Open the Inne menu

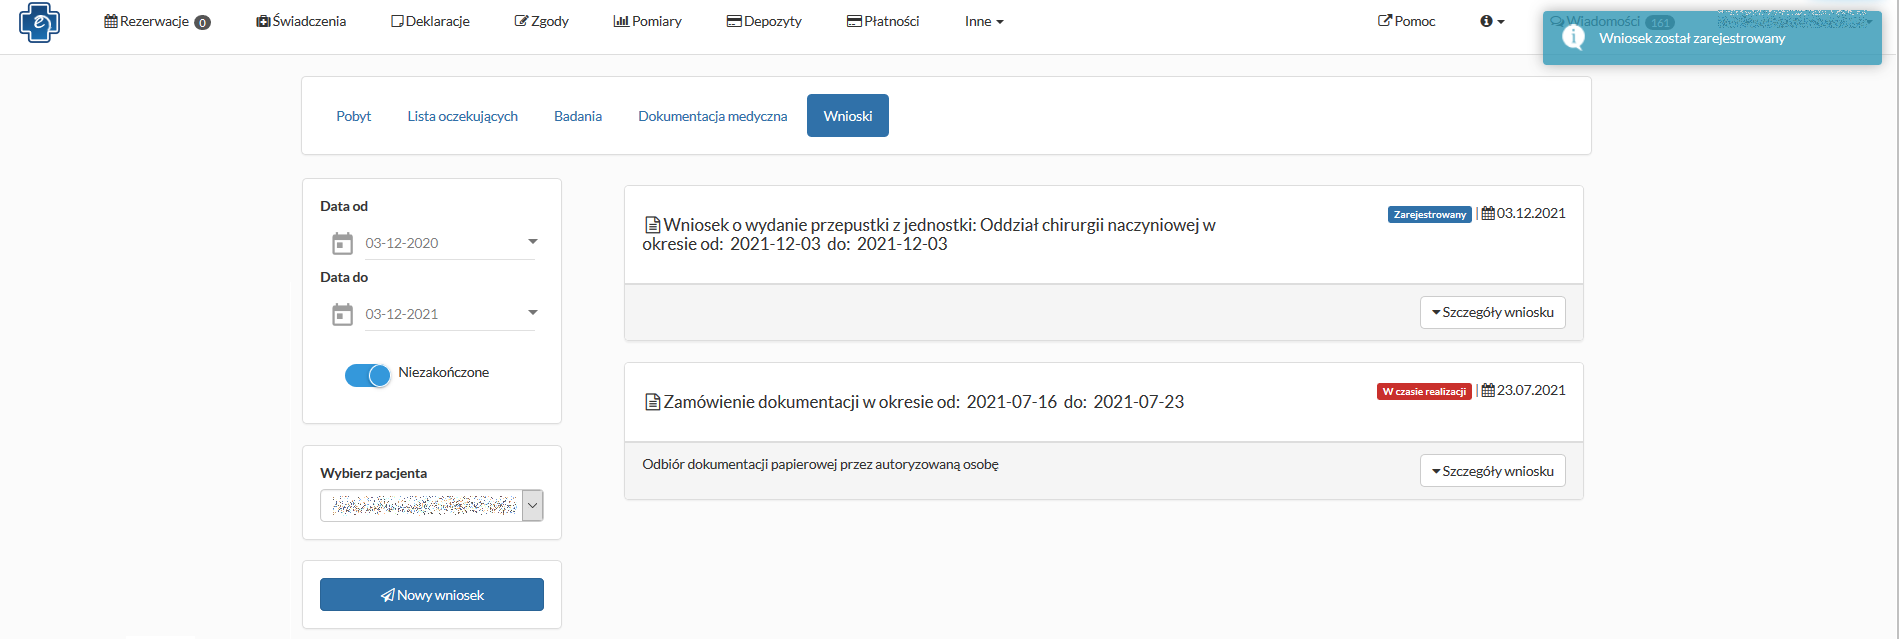983,21
